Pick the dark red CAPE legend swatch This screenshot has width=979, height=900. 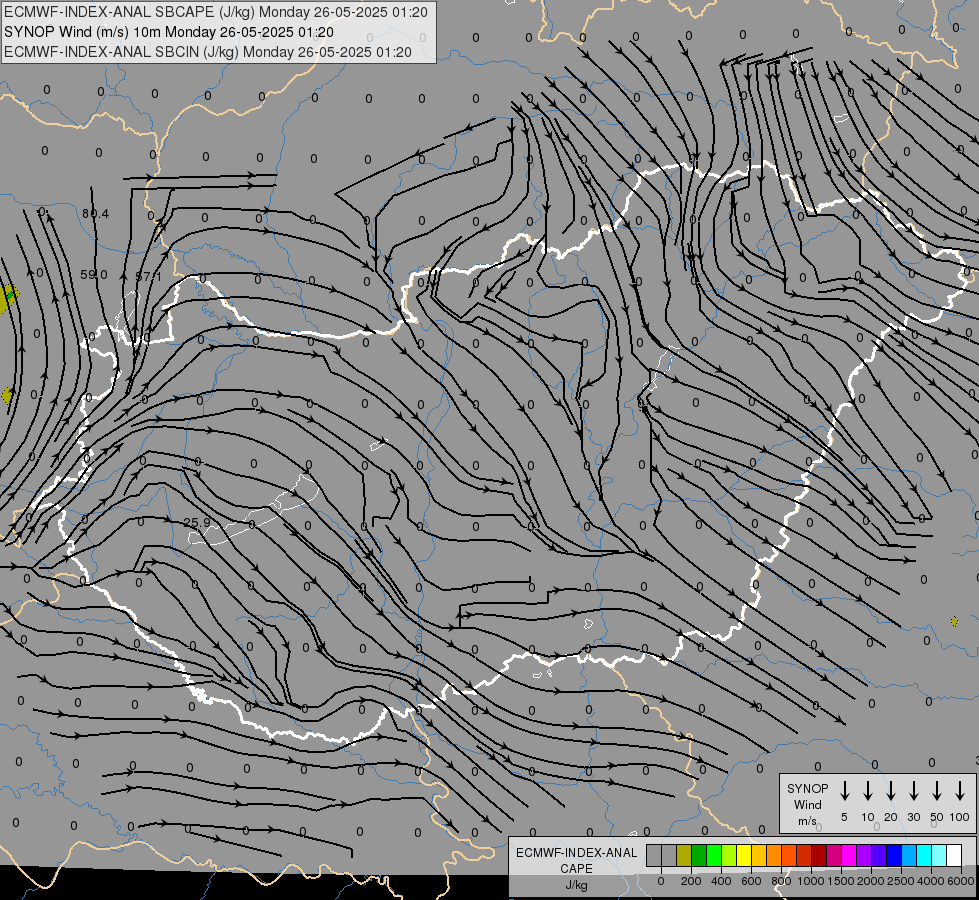819,855
